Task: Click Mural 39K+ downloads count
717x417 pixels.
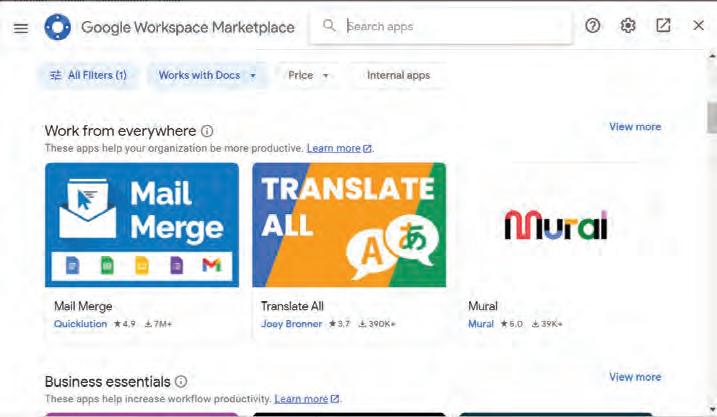Action: [x=547, y=324]
